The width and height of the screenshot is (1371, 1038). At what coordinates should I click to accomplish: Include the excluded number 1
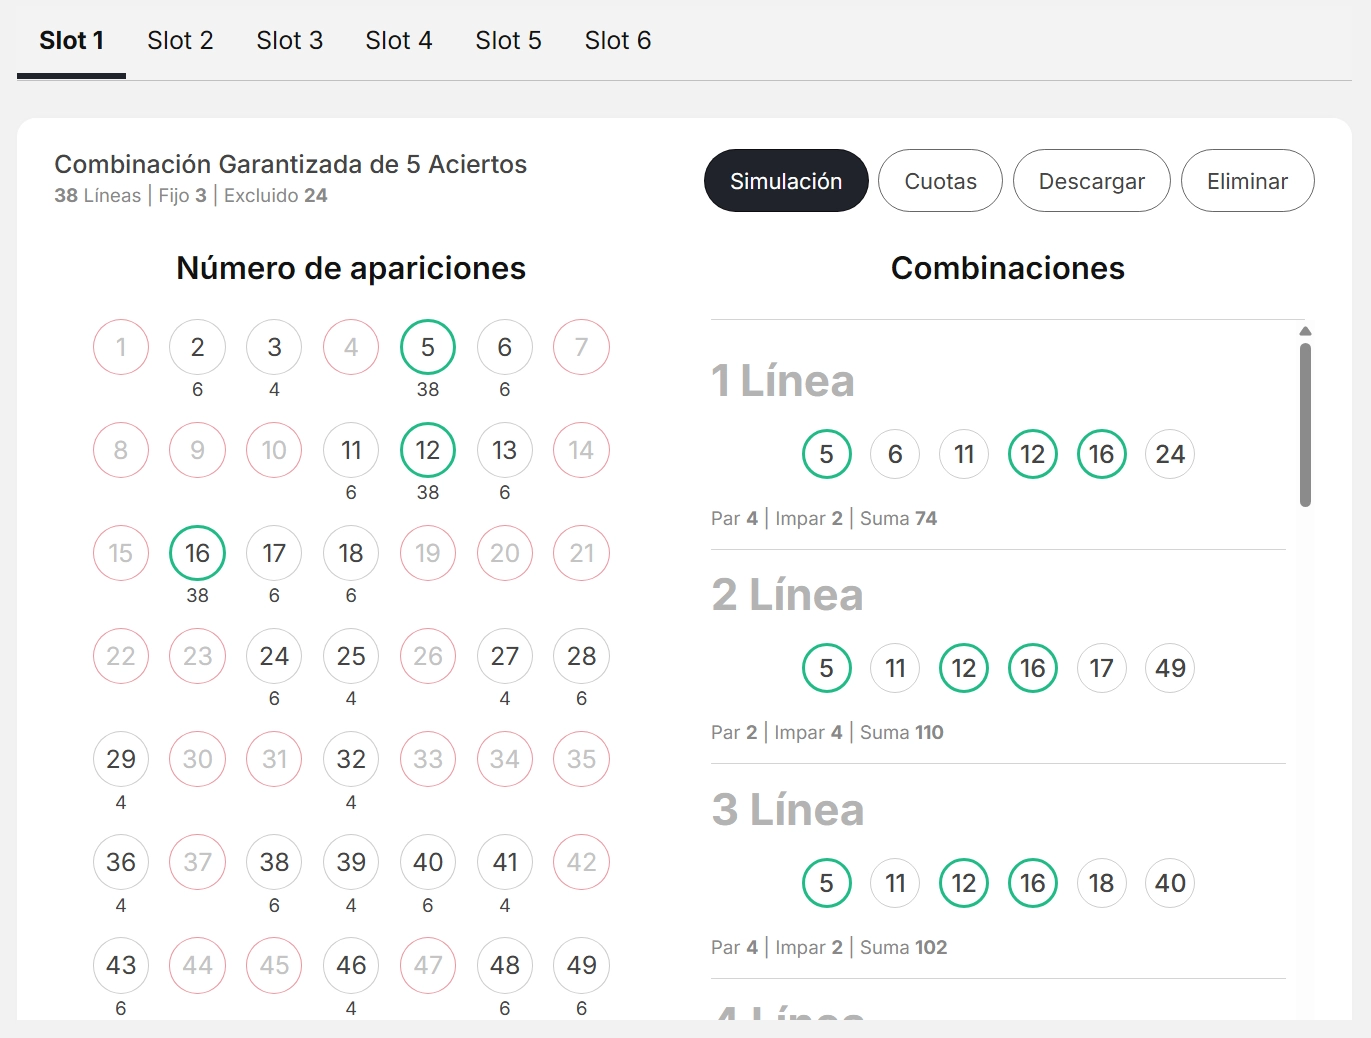pyautogui.click(x=120, y=347)
